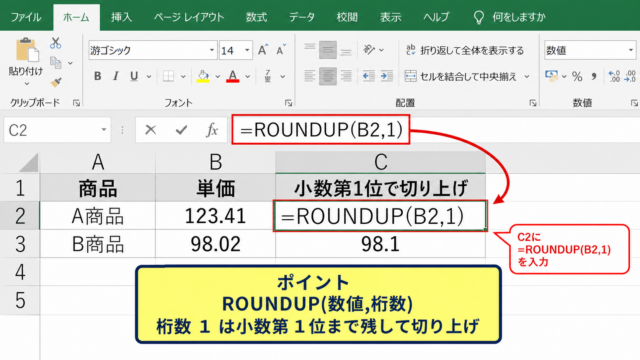Select cell containing 98.1
Image resolution: width=640 pixels, height=360 pixels.
pyautogui.click(x=380, y=244)
